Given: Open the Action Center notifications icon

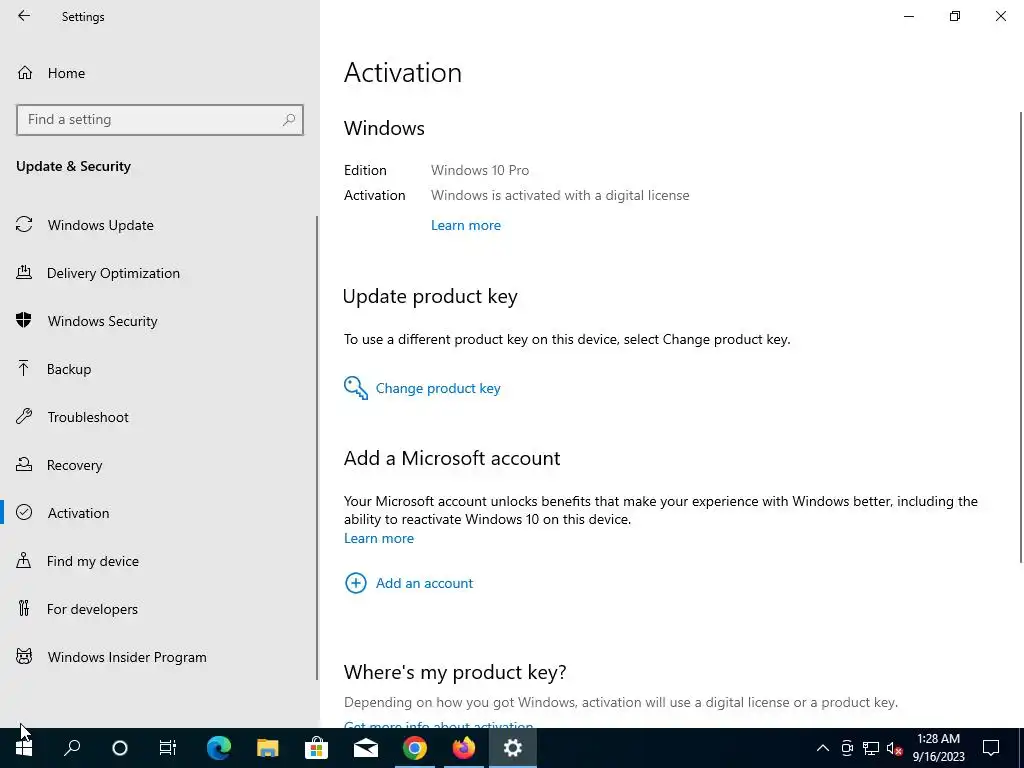Looking at the screenshot, I should 991,748.
